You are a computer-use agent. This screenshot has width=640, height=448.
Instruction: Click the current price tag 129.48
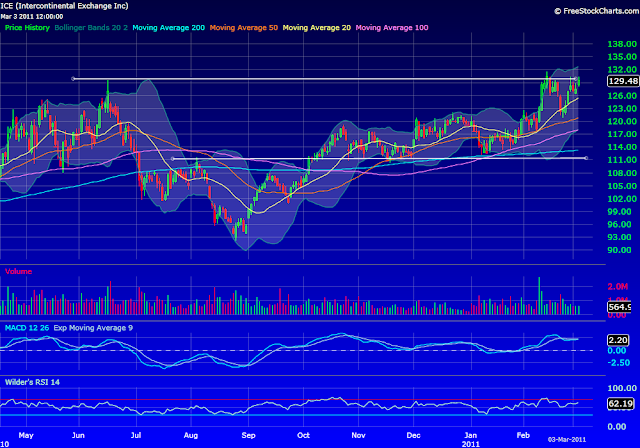pyautogui.click(x=623, y=81)
